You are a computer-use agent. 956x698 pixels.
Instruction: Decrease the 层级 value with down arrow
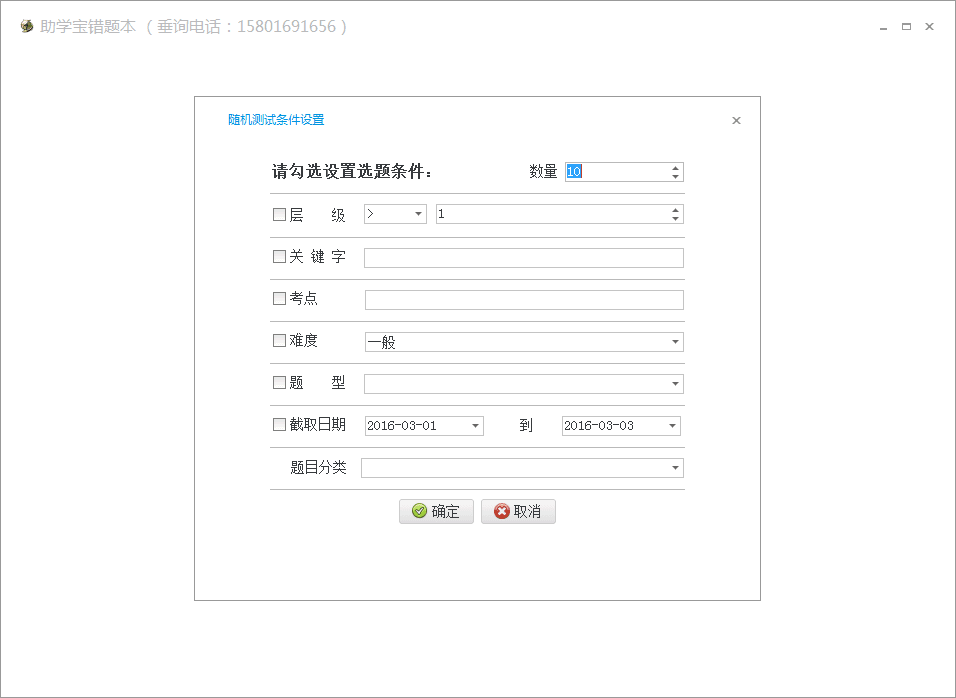coord(676,219)
